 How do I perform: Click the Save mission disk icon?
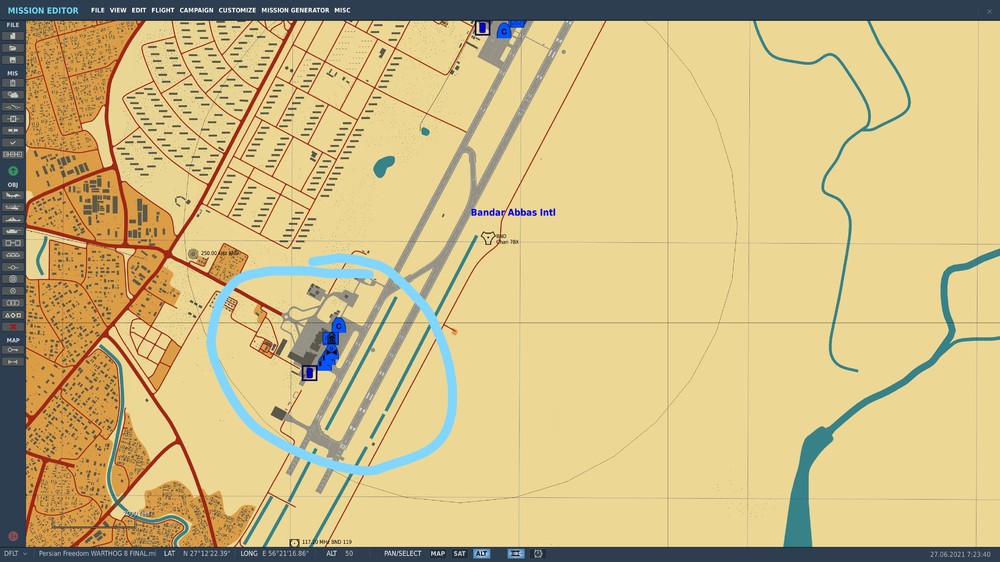click(13, 60)
